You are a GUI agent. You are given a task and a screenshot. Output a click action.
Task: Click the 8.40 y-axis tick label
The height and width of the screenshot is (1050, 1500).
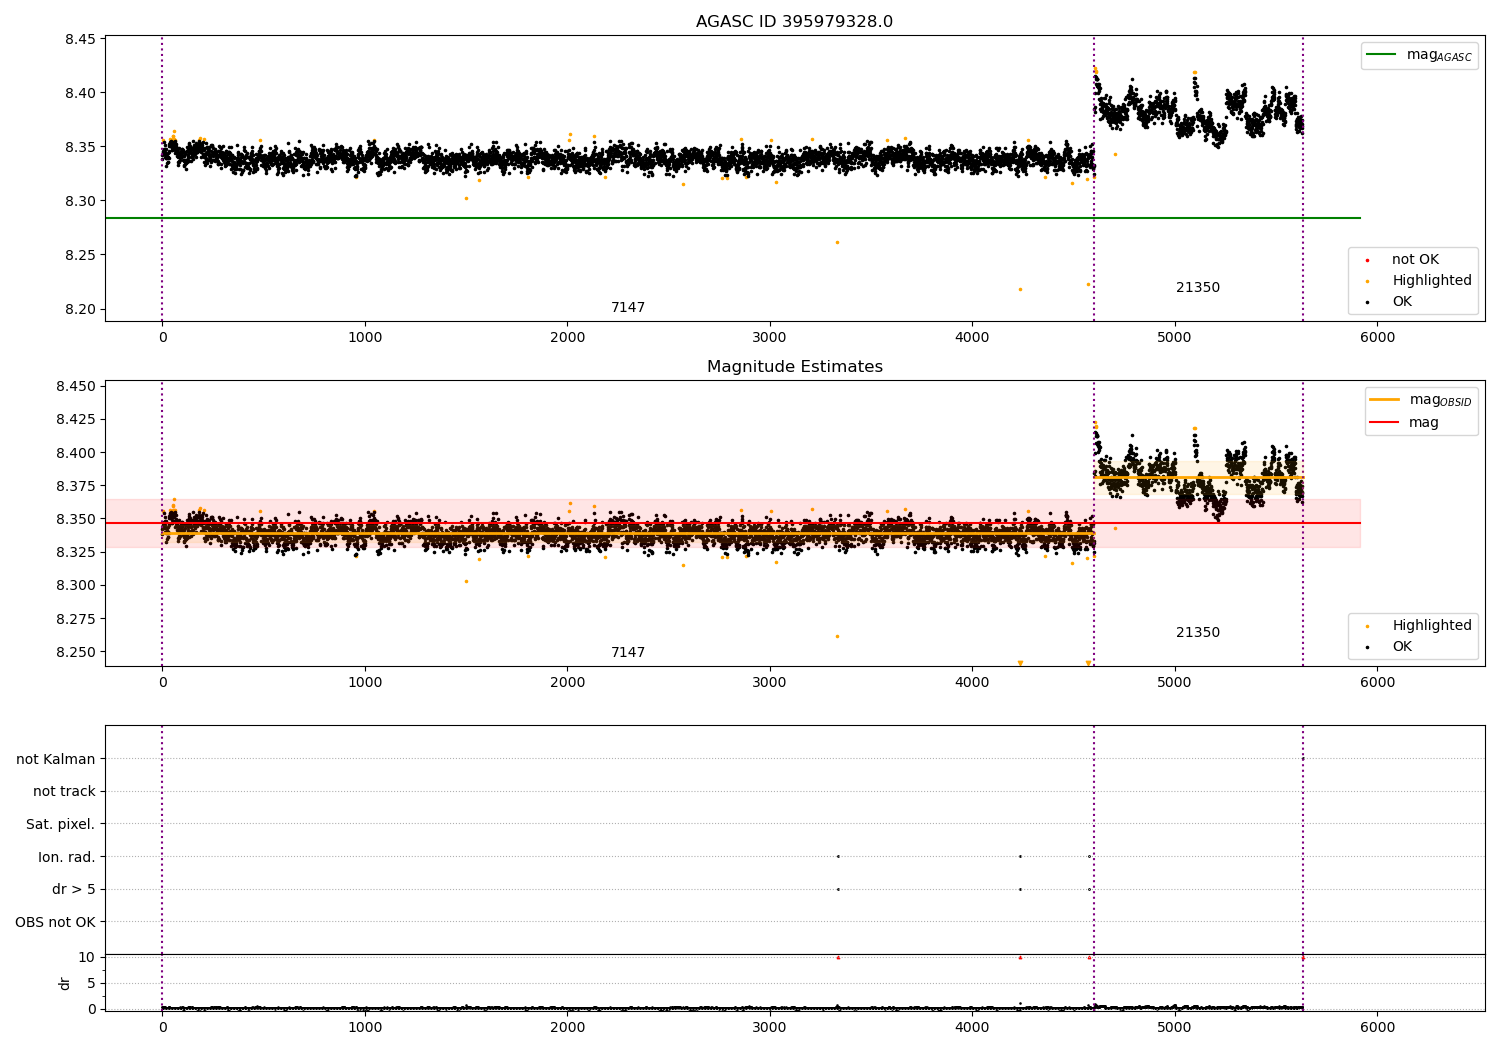click(x=80, y=94)
